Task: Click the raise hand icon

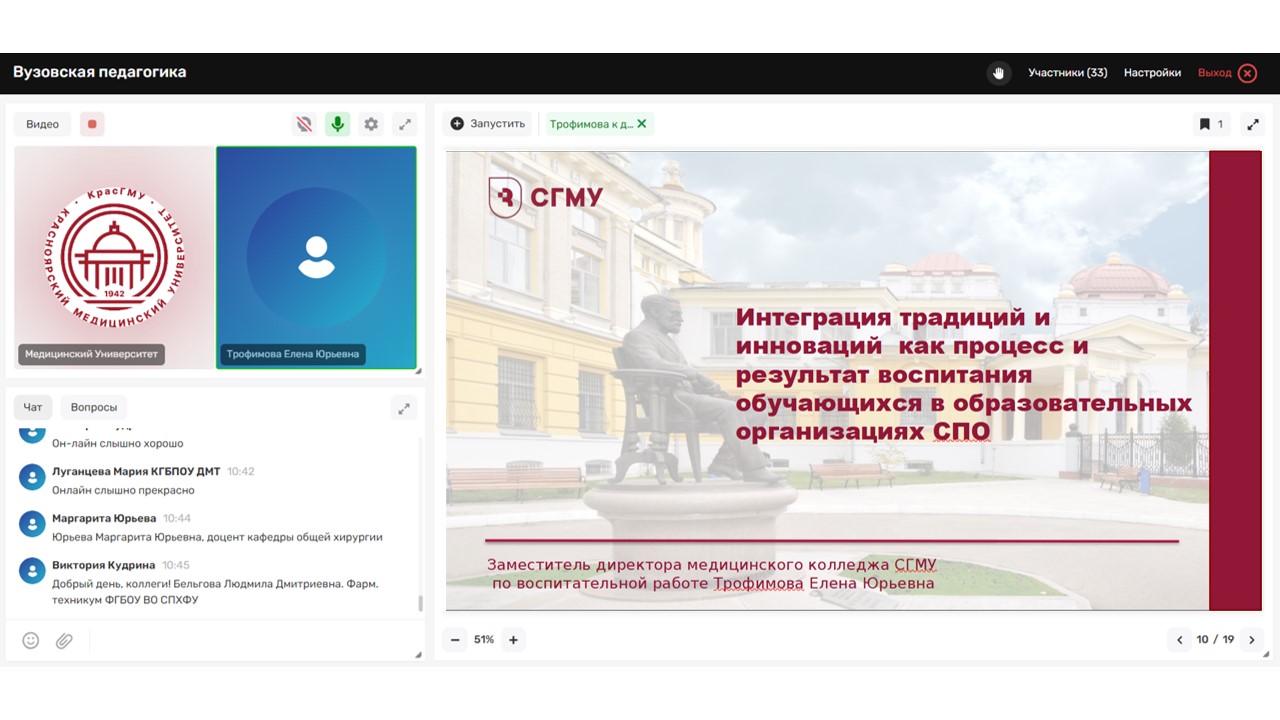Action: (x=998, y=73)
